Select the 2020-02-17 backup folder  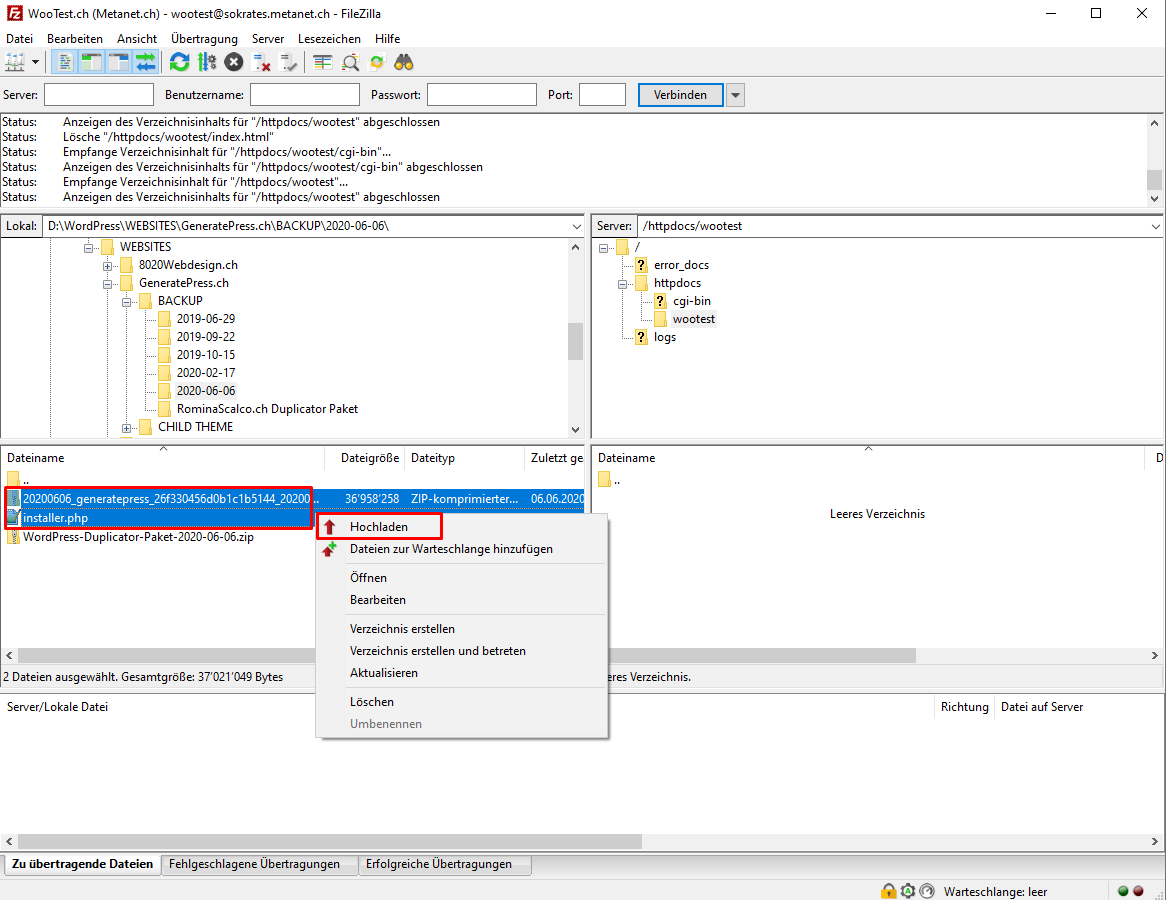click(x=206, y=373)
